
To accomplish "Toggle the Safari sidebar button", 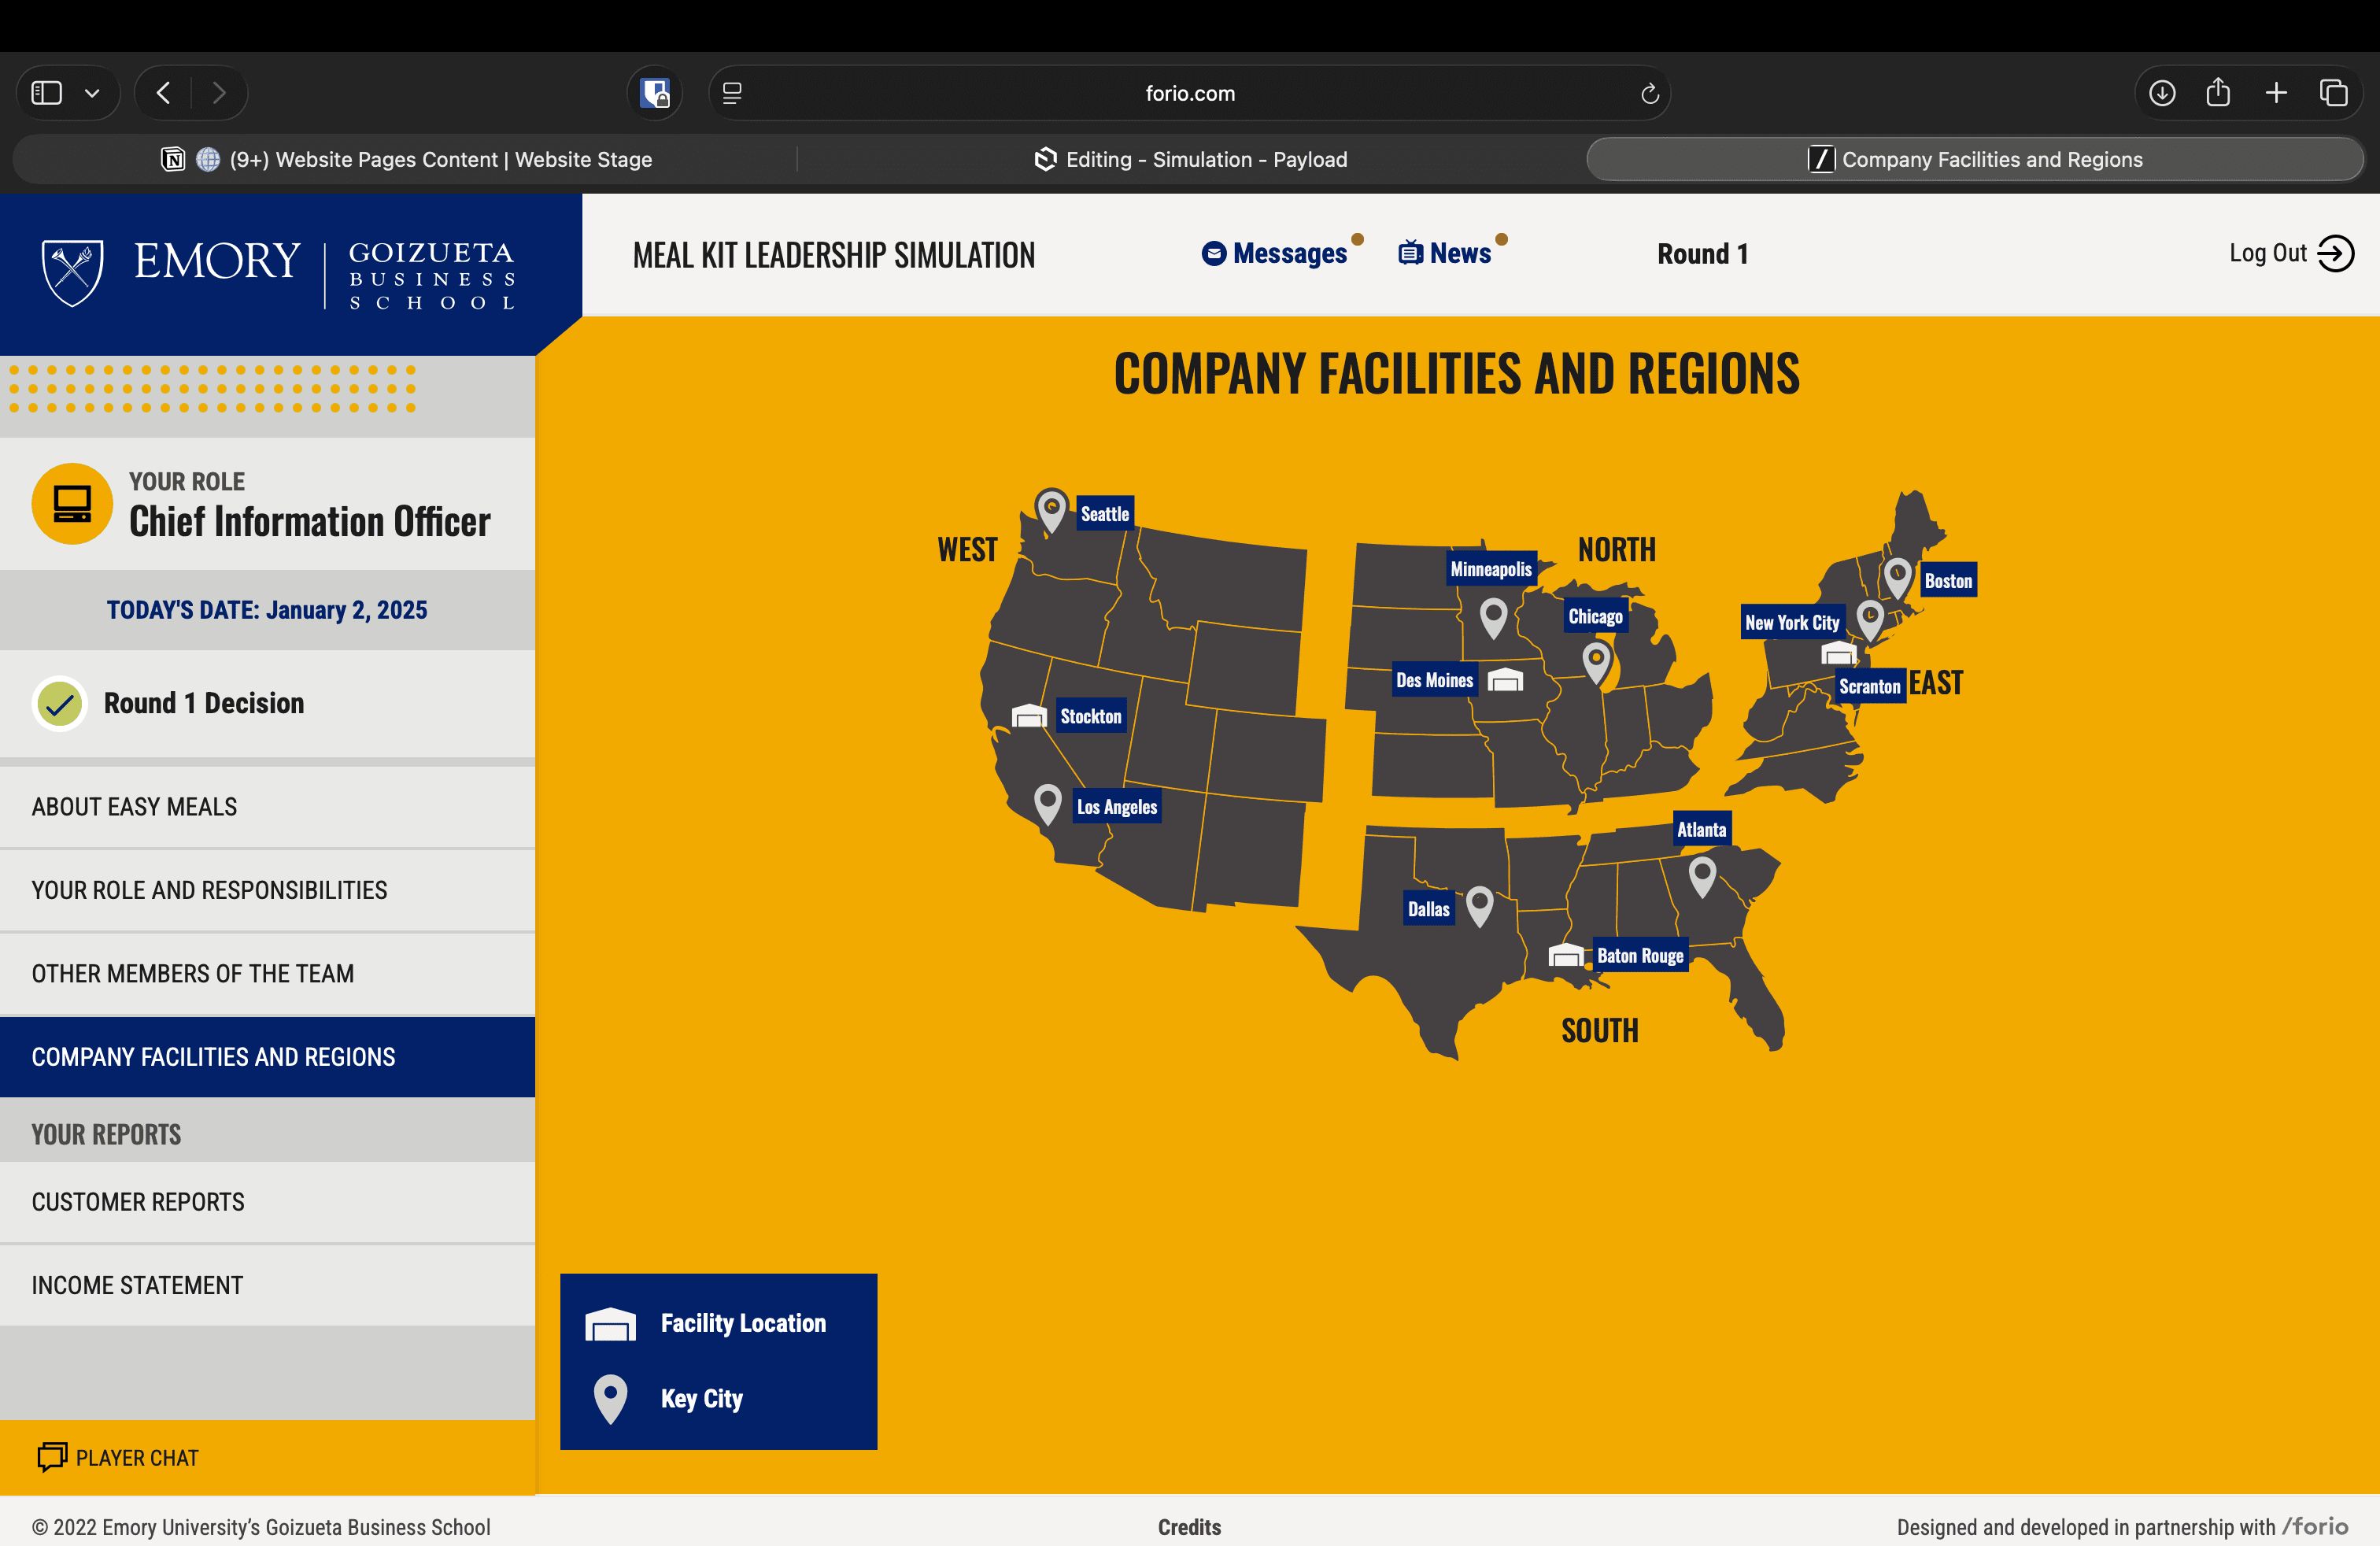I will pos(47,93).
